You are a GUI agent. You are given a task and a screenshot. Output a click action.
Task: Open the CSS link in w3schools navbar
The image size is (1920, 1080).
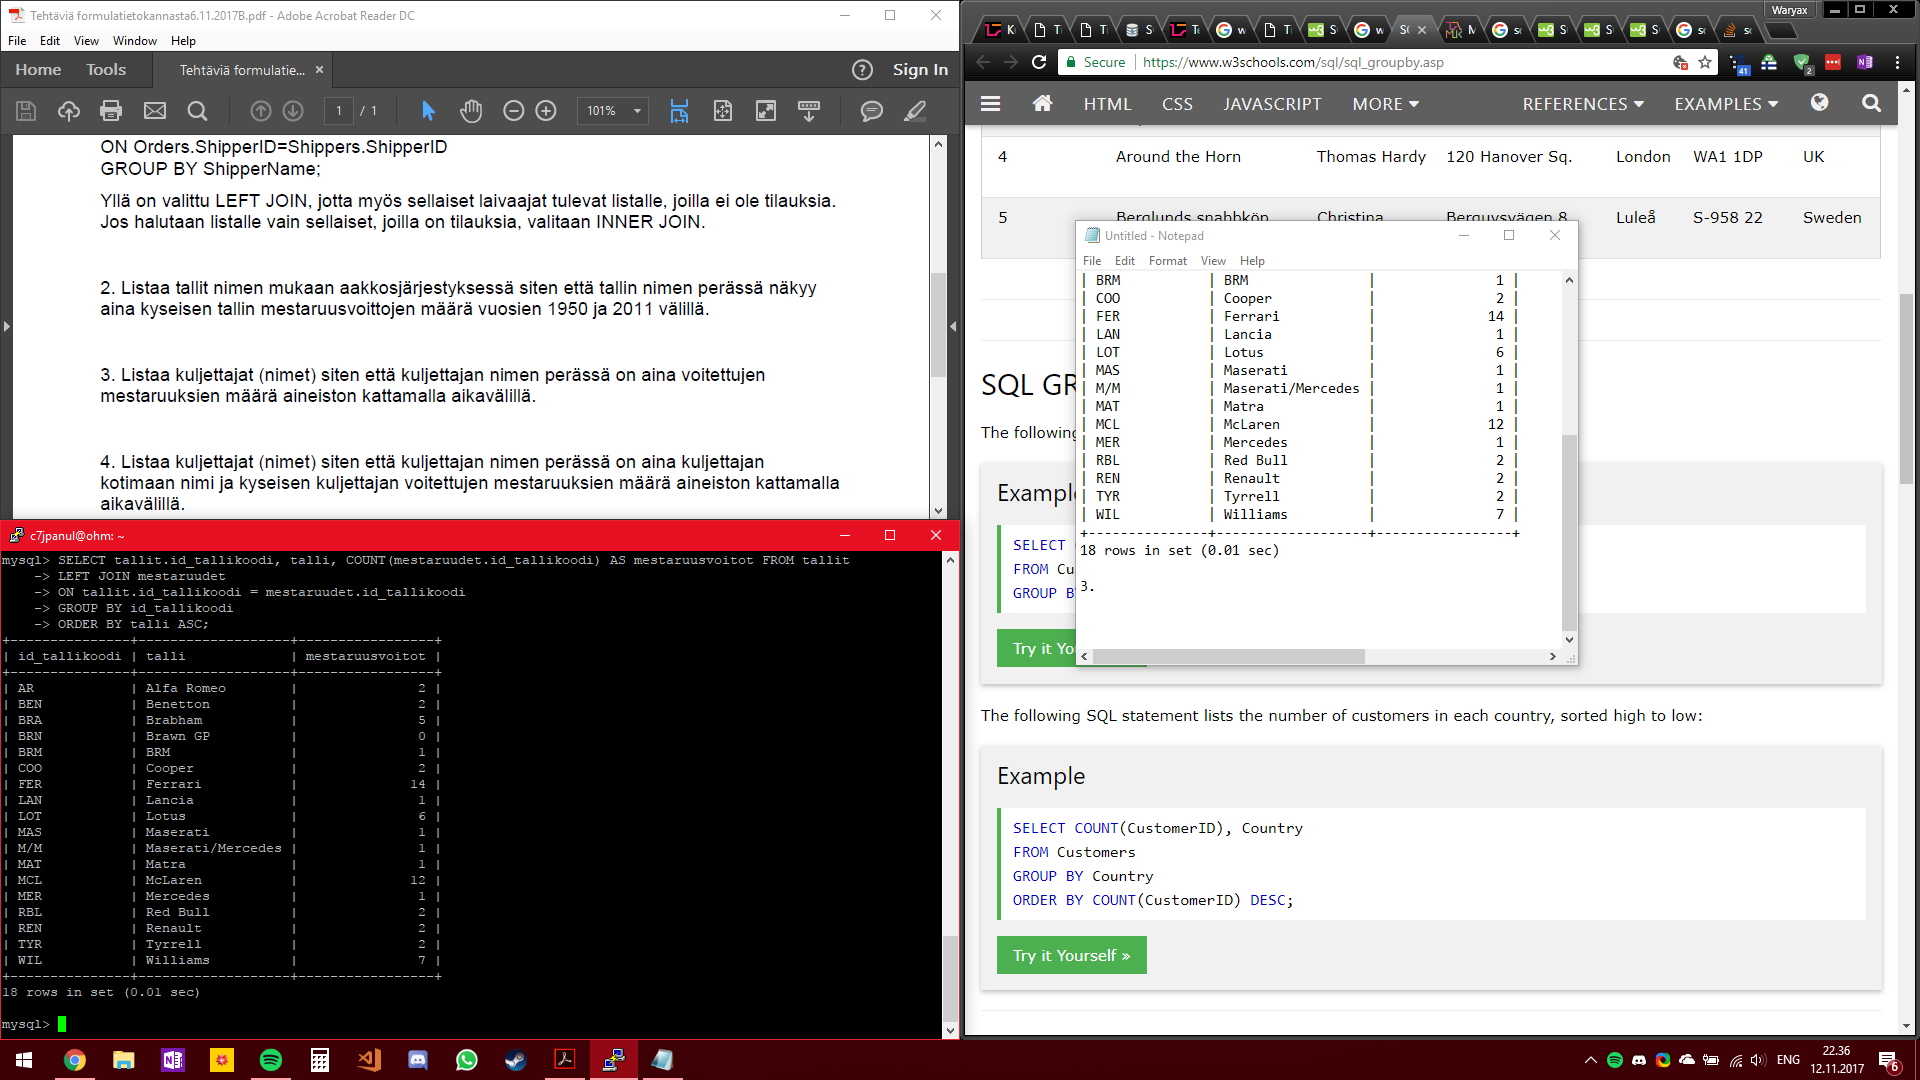click(x=1177, y=104)
